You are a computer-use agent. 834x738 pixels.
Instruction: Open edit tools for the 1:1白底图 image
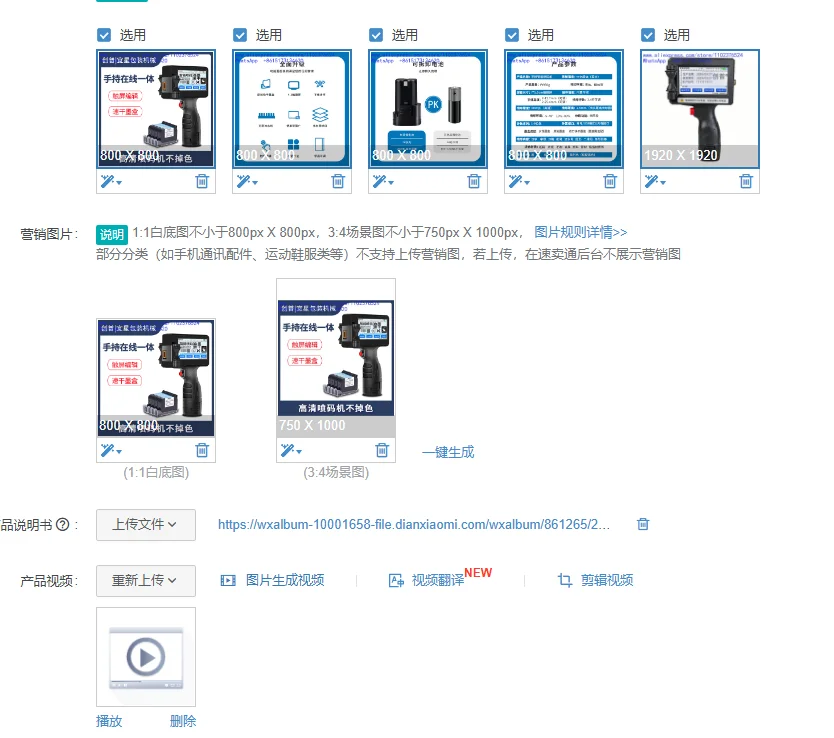[111, 451]
